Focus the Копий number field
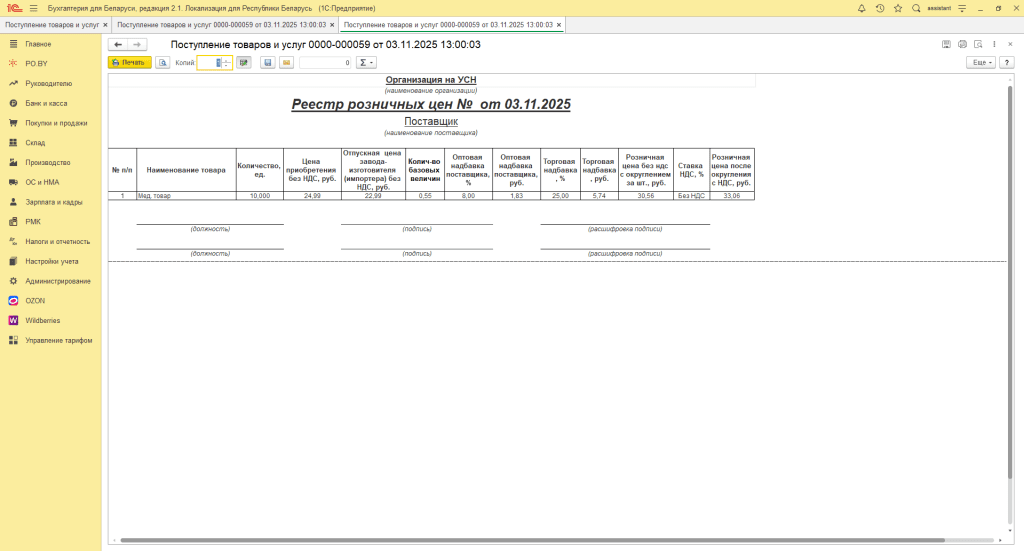 [209, 63]
